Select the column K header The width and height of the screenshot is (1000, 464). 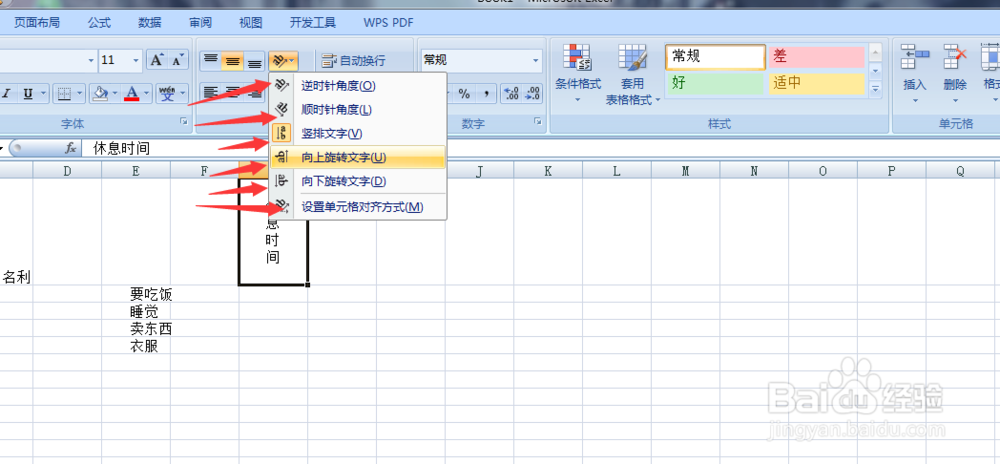548,171
